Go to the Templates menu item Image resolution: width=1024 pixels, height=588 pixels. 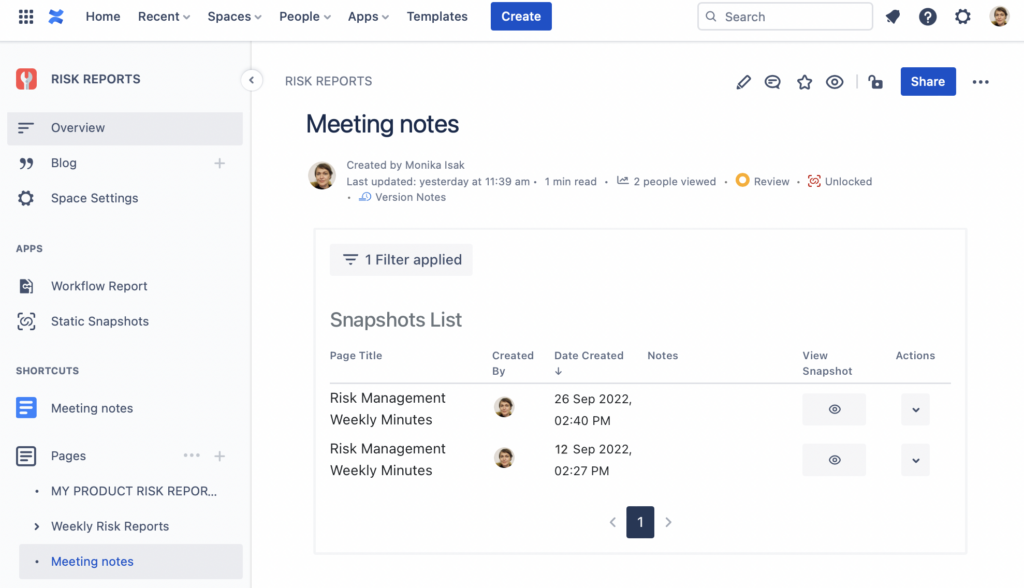(437, 16)
